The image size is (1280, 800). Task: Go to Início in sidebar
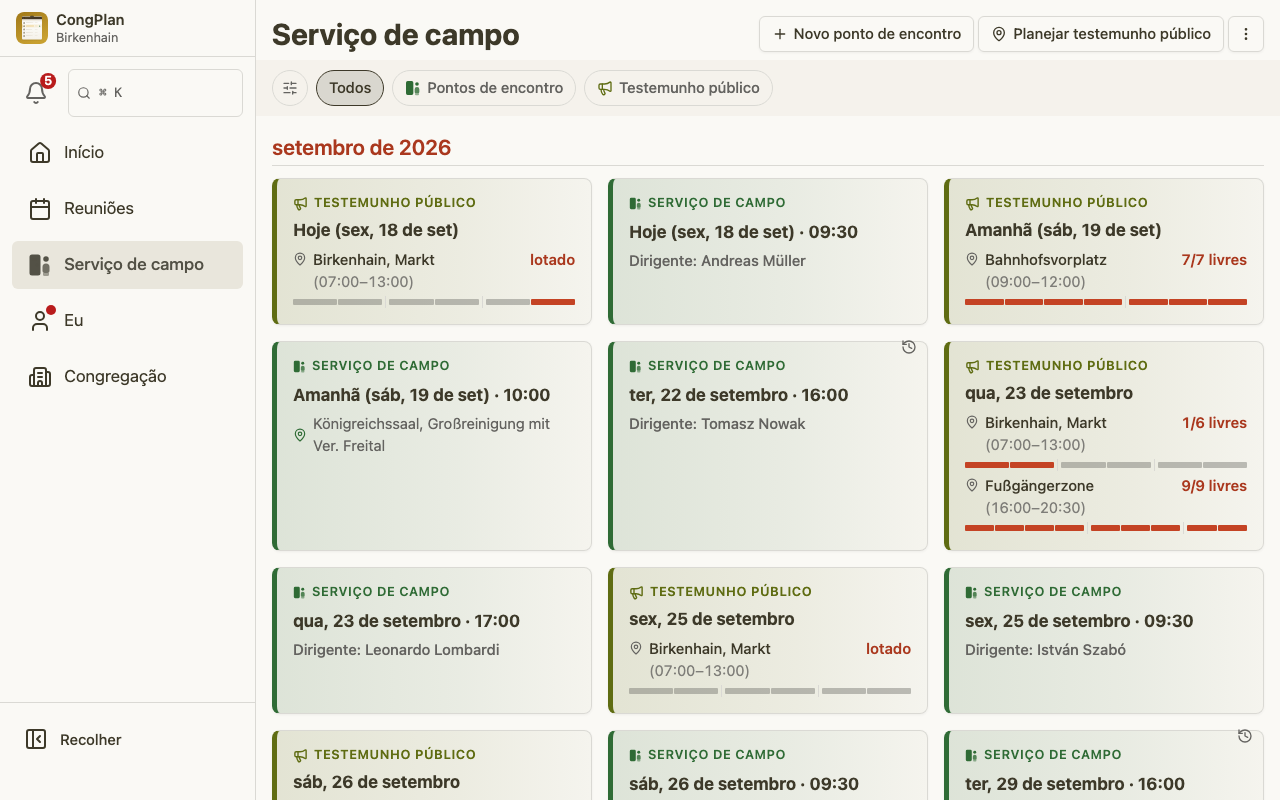(x=127, y=152)
